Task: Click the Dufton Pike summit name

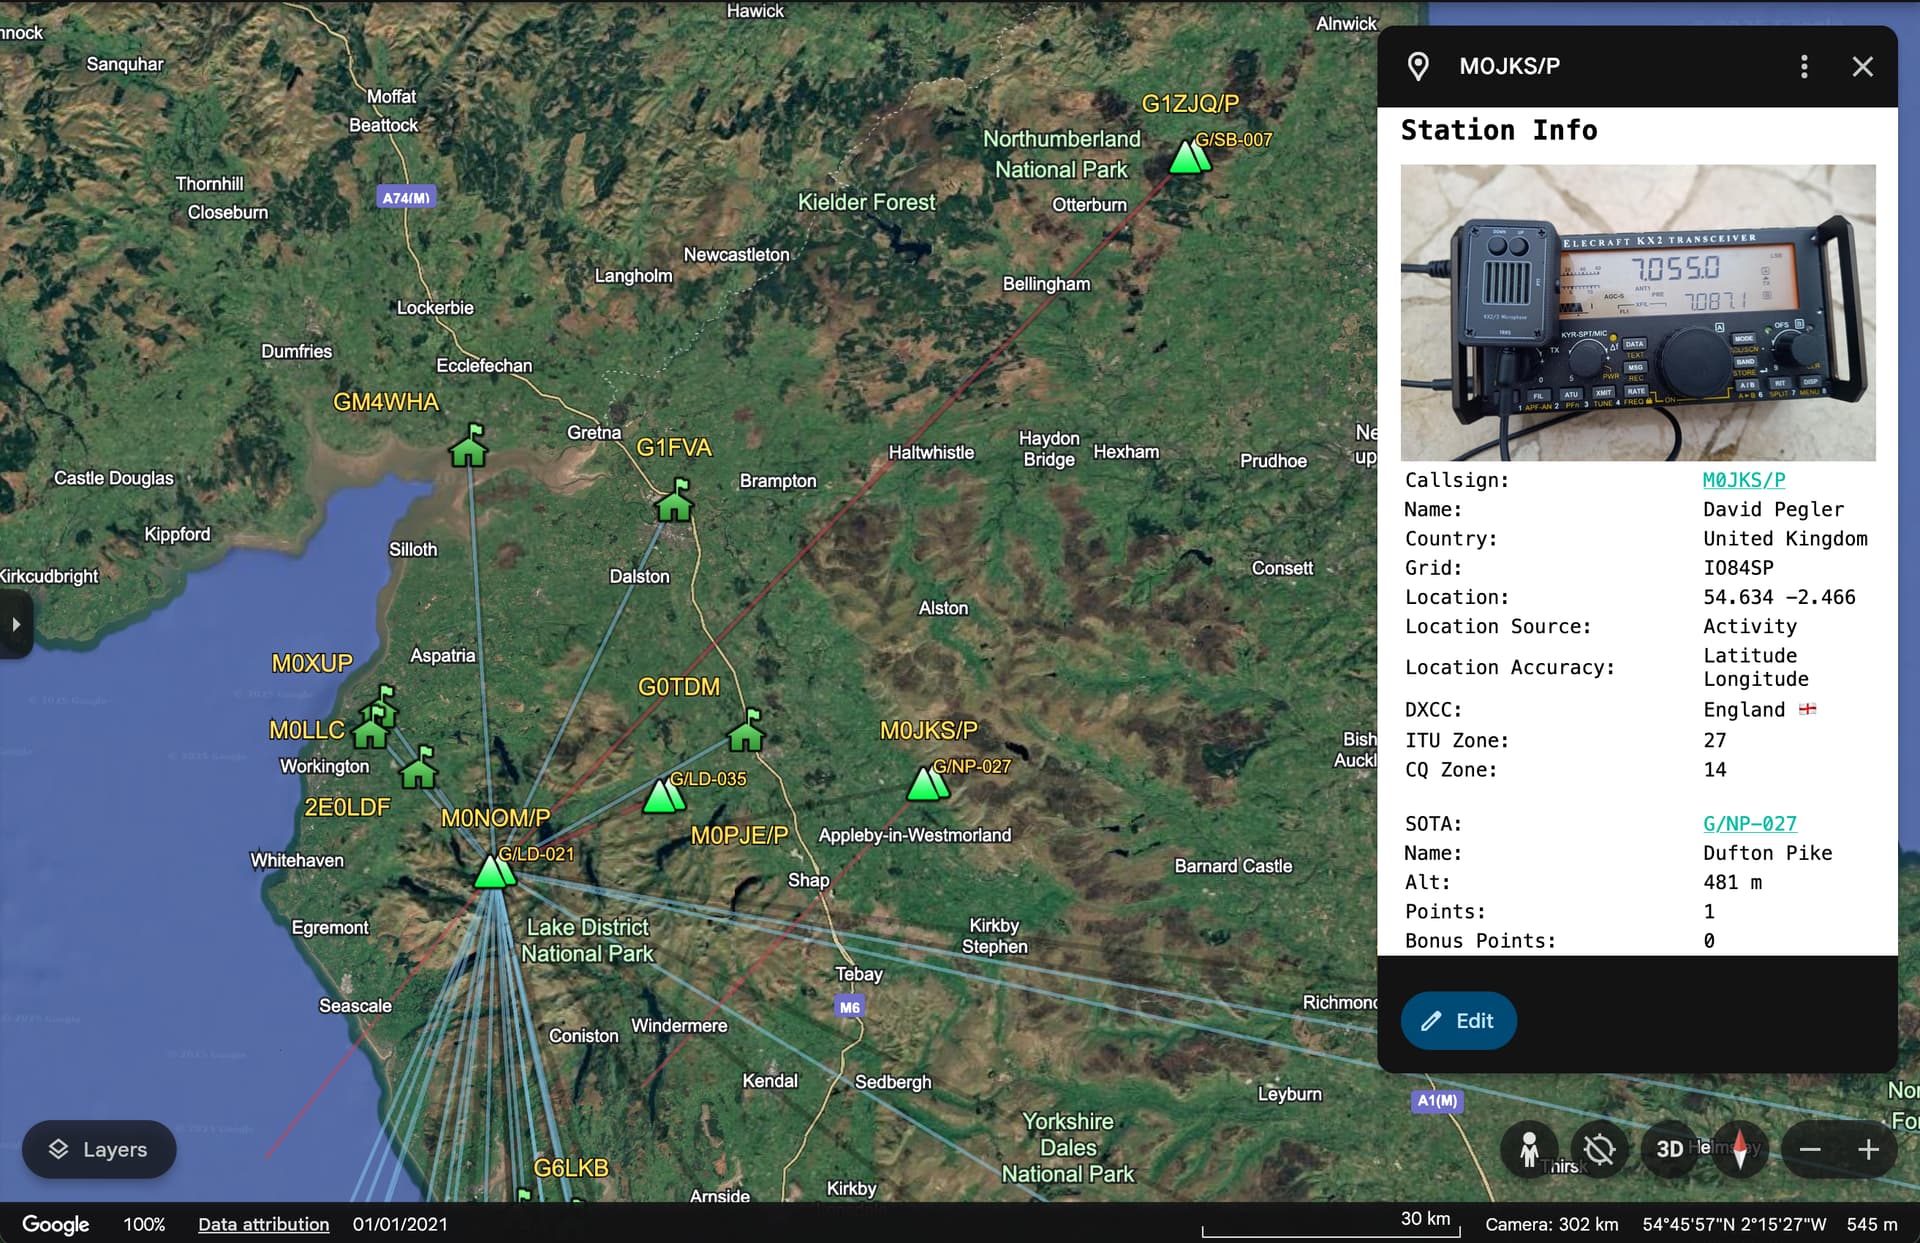Action: pos(1767,853)
